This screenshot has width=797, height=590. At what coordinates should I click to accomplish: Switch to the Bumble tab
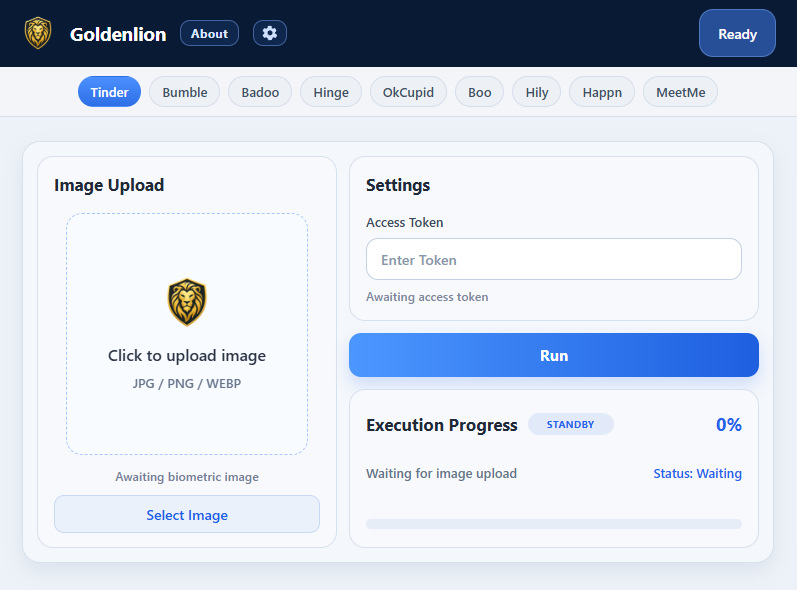[x=185, y=92]
